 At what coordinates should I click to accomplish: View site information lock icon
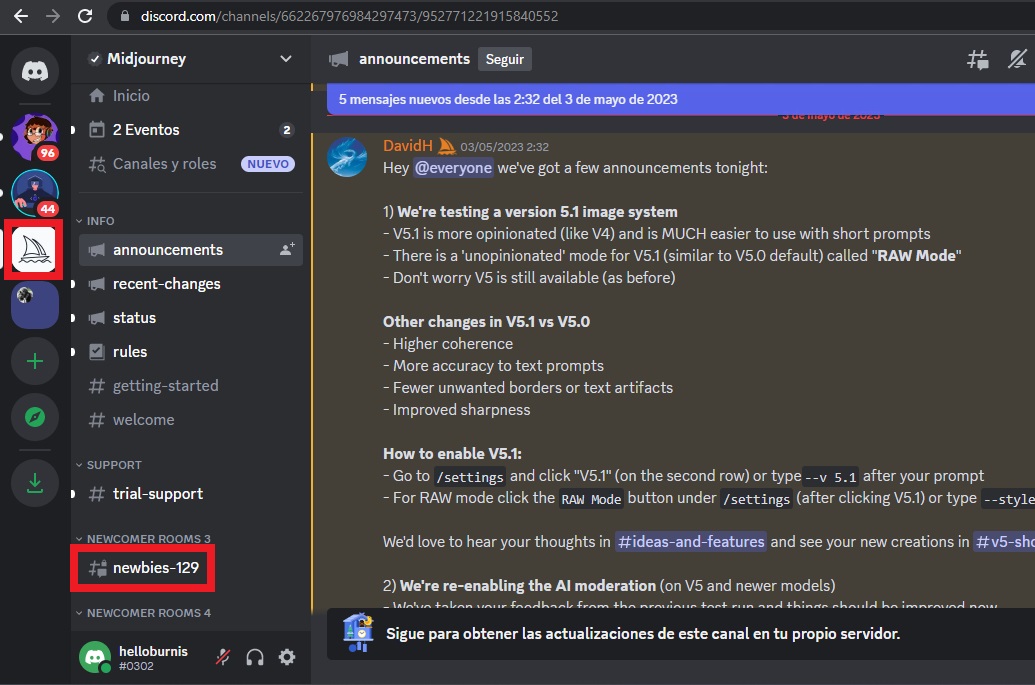(124, 16)
